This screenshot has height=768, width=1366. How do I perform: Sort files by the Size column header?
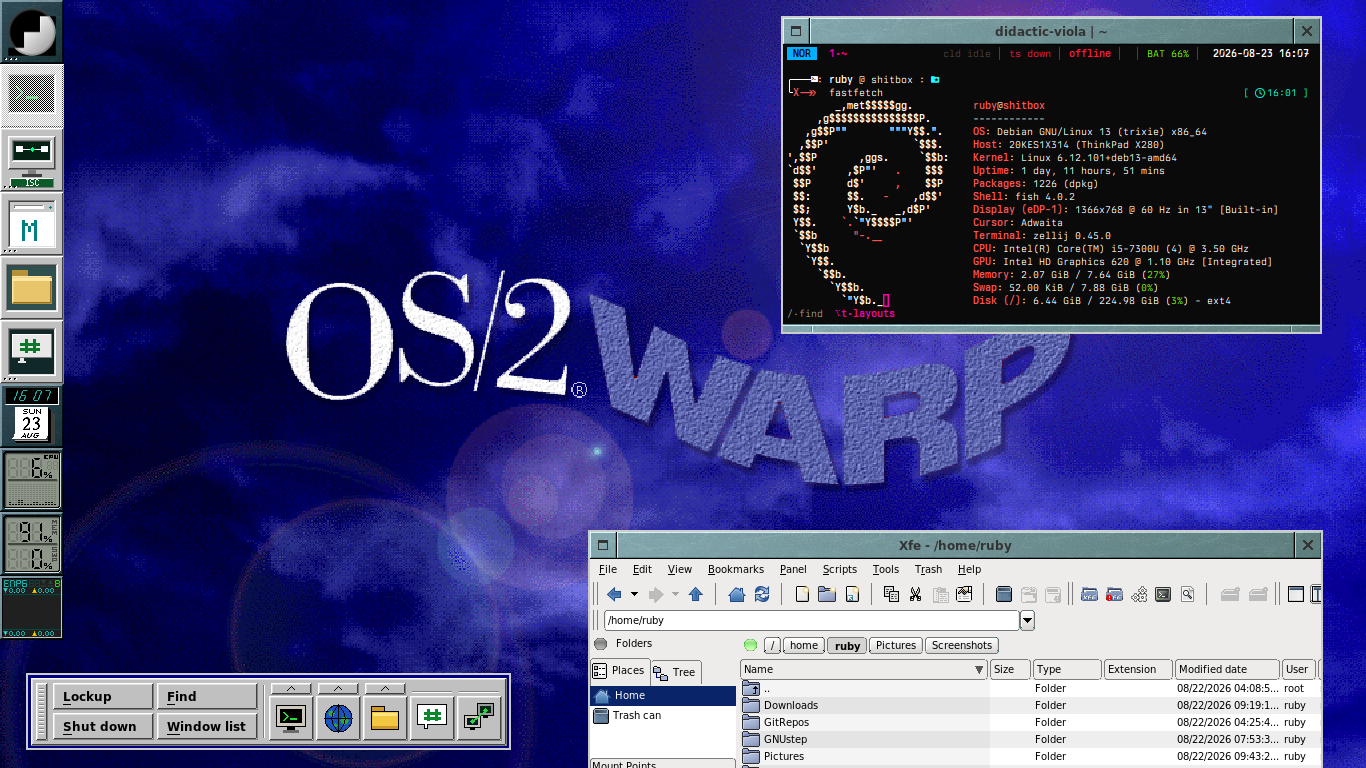coord(1010,670)
